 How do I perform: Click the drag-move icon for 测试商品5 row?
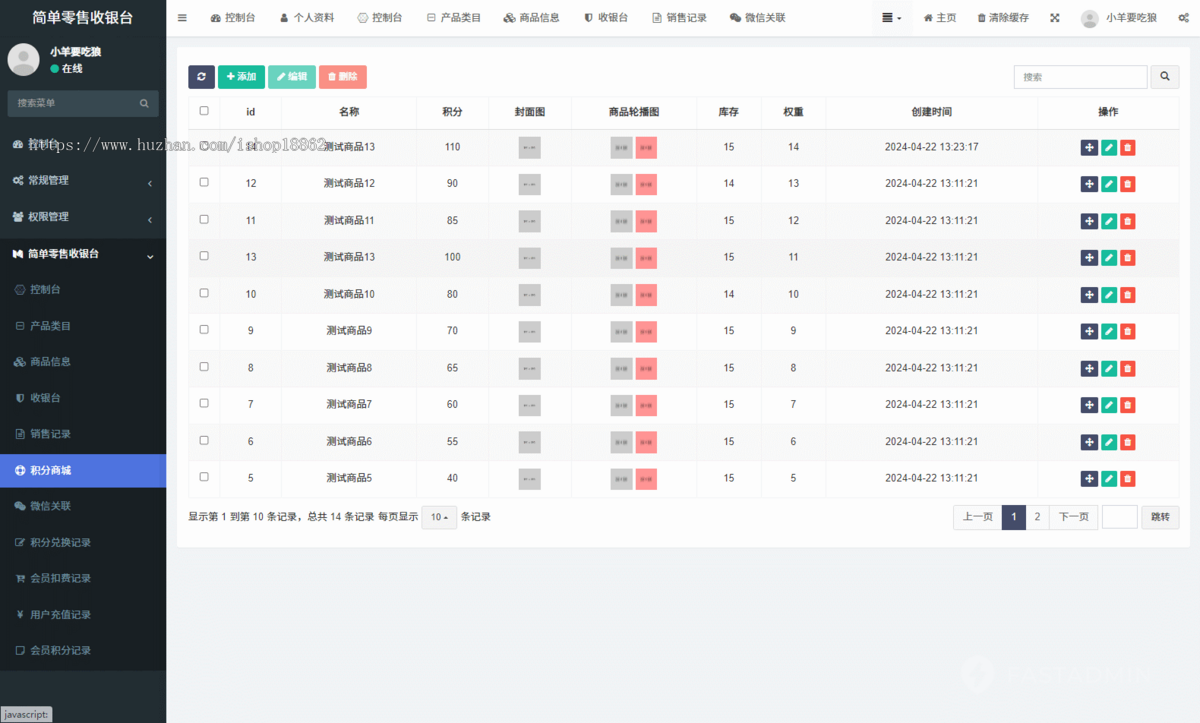[1089, 478]
